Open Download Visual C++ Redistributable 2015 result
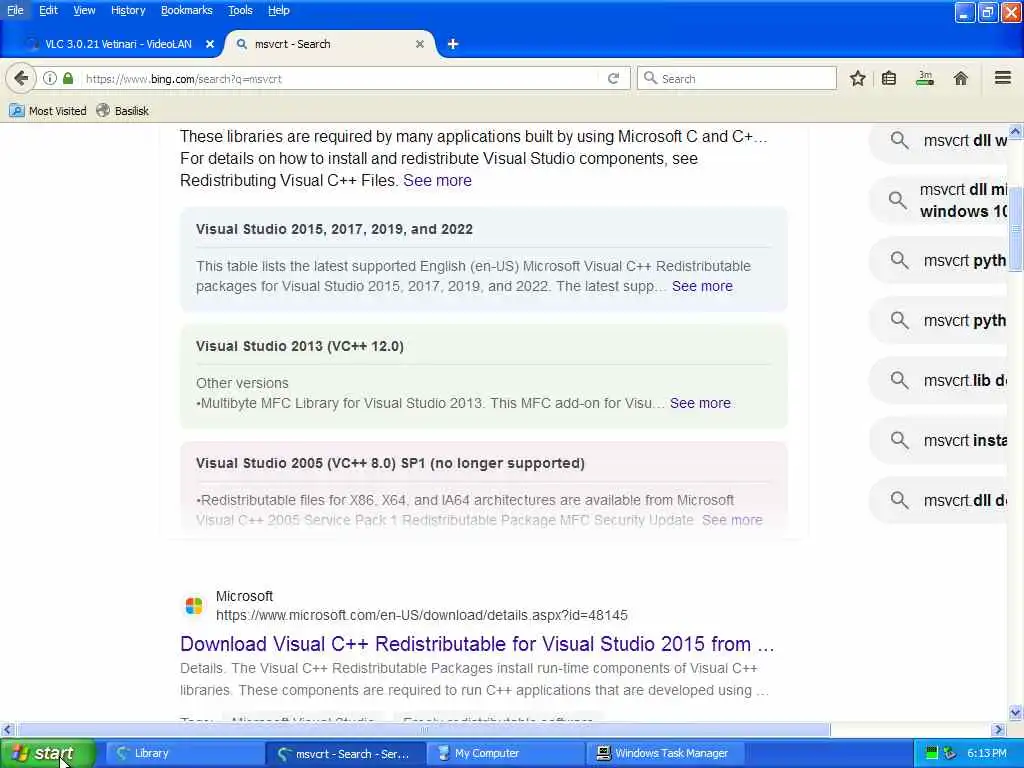This screenshot has width=1024, height=768. (x=477, y=644)
